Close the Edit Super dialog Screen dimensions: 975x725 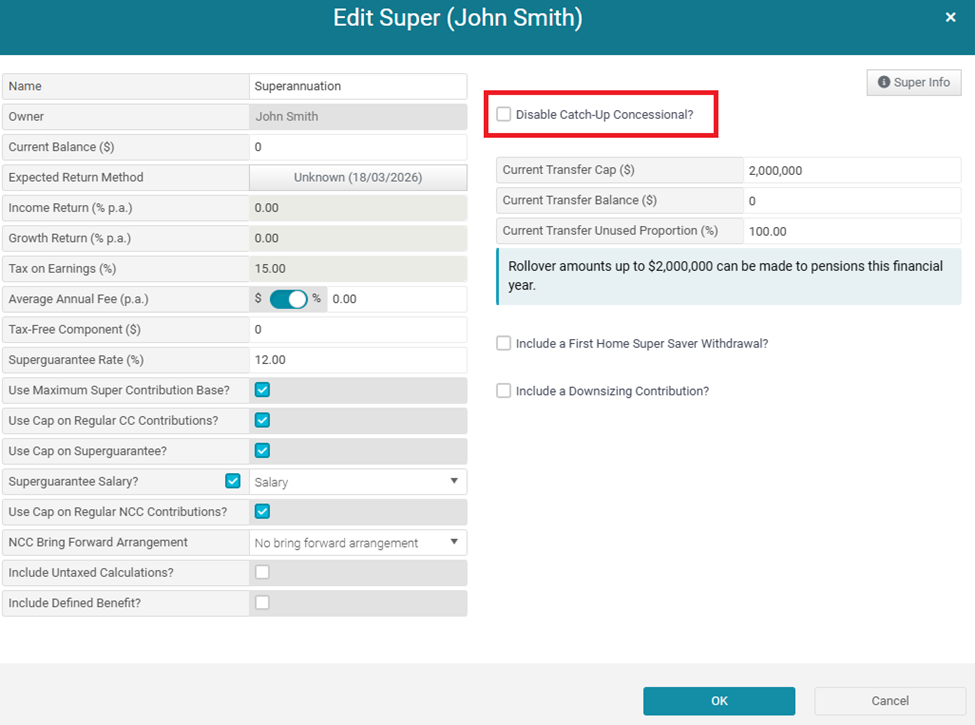[949, 17]
